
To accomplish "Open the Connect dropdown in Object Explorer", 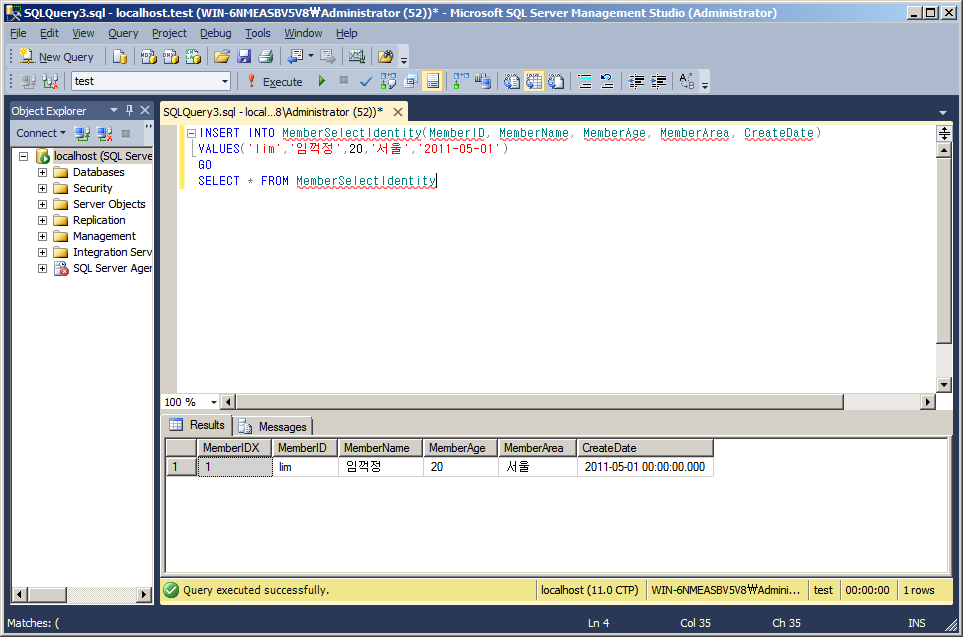I will coord(41,133).
